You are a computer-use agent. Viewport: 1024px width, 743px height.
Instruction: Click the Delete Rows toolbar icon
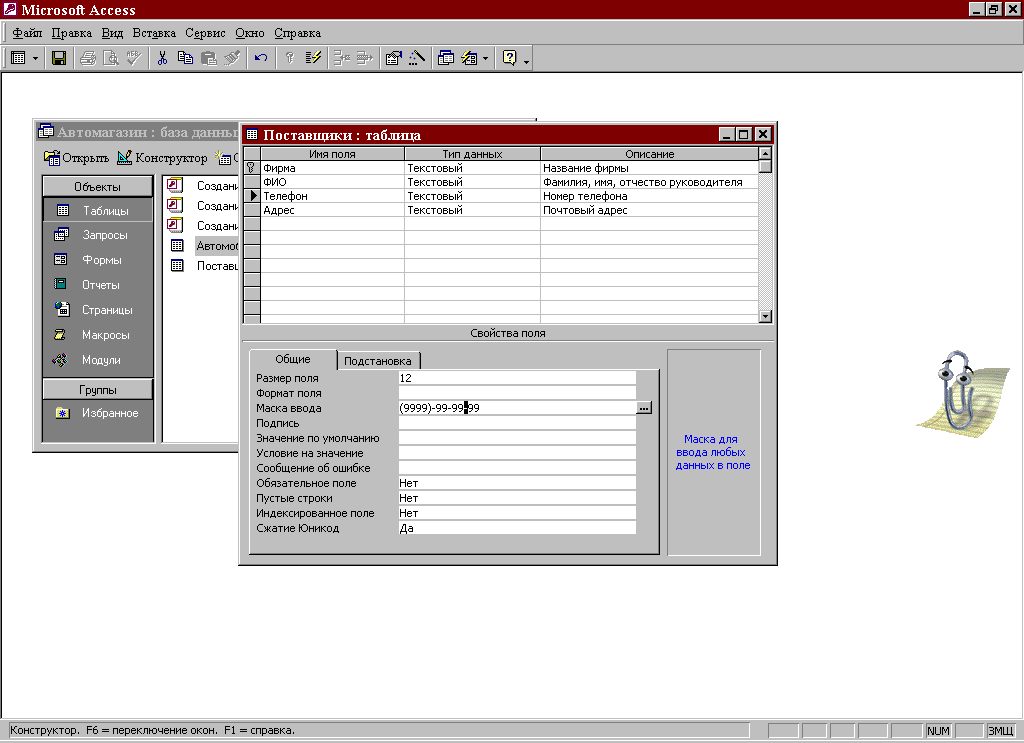pyautogui.click(x=364, y=58)
